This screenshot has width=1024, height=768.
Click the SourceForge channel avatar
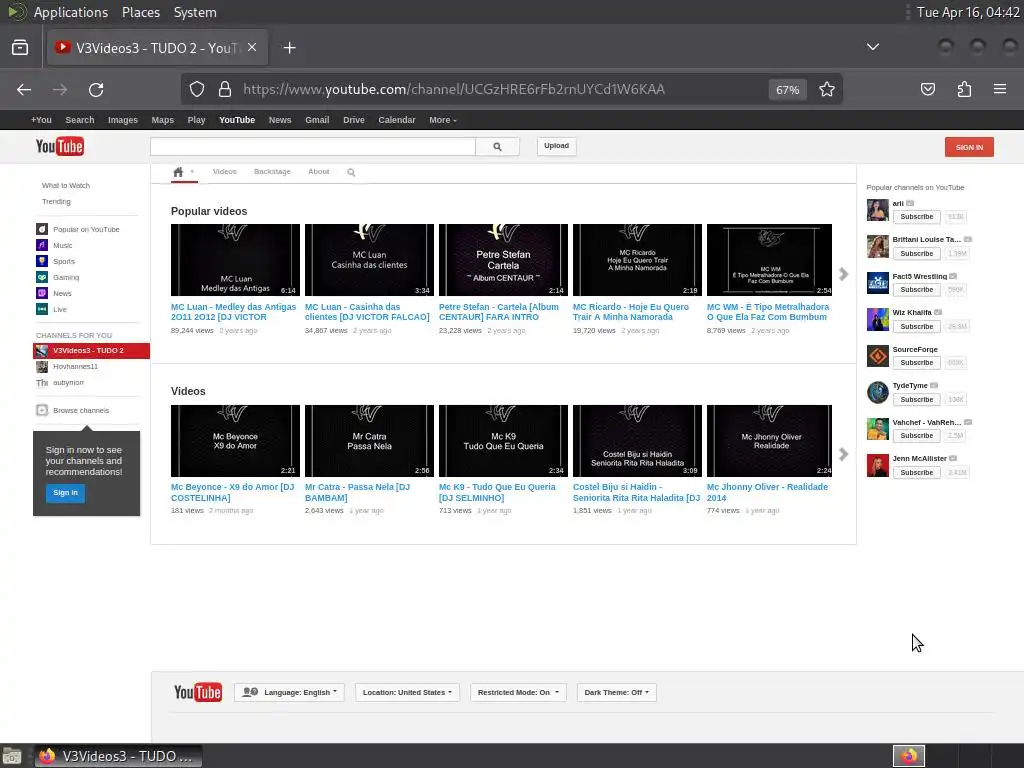(x=878, y=356)
